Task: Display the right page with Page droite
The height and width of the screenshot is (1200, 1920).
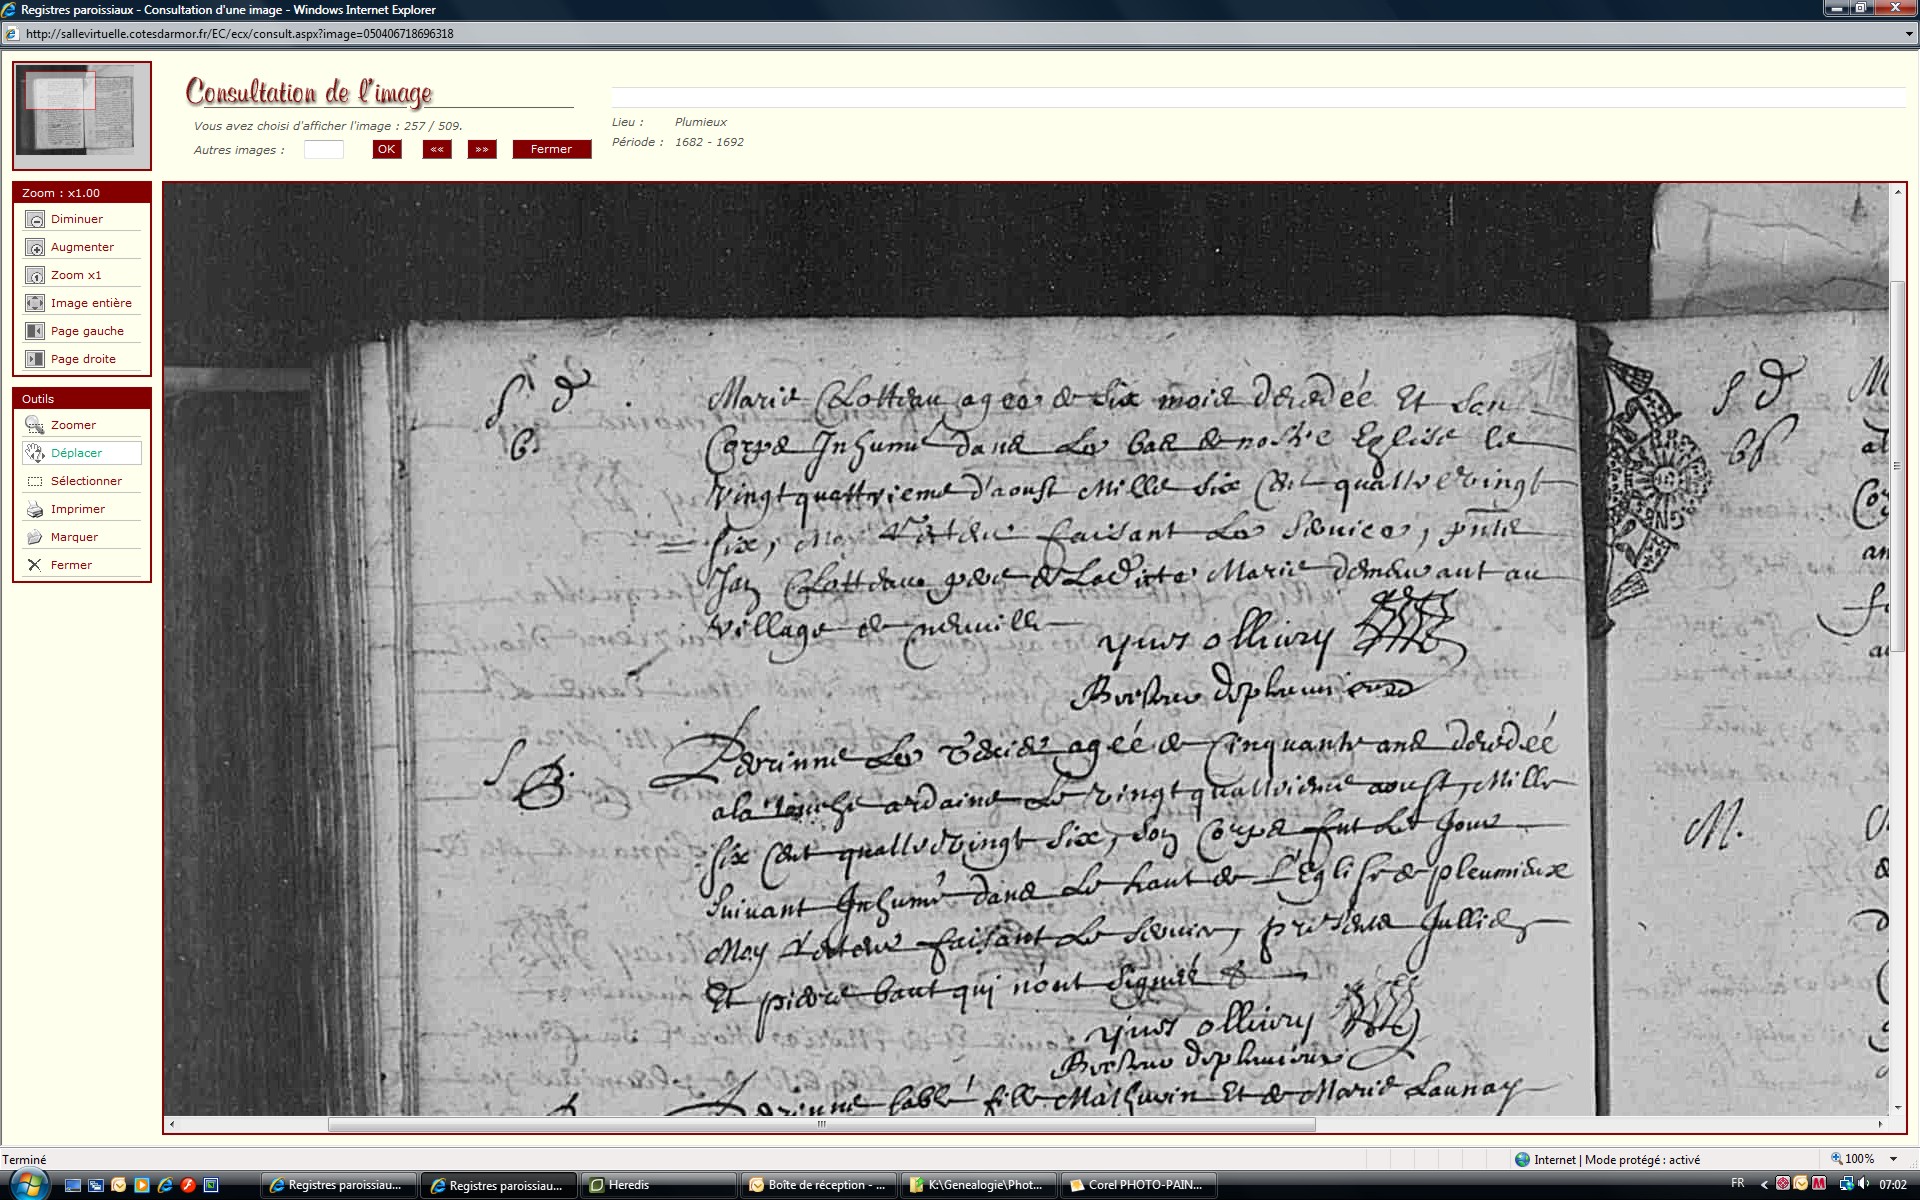Action: click(x=35, y=360)
